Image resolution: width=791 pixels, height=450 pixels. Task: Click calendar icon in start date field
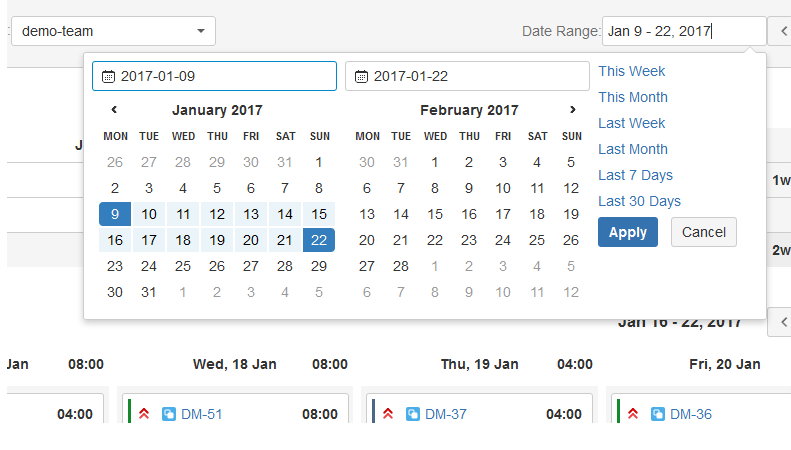[108, 76]
